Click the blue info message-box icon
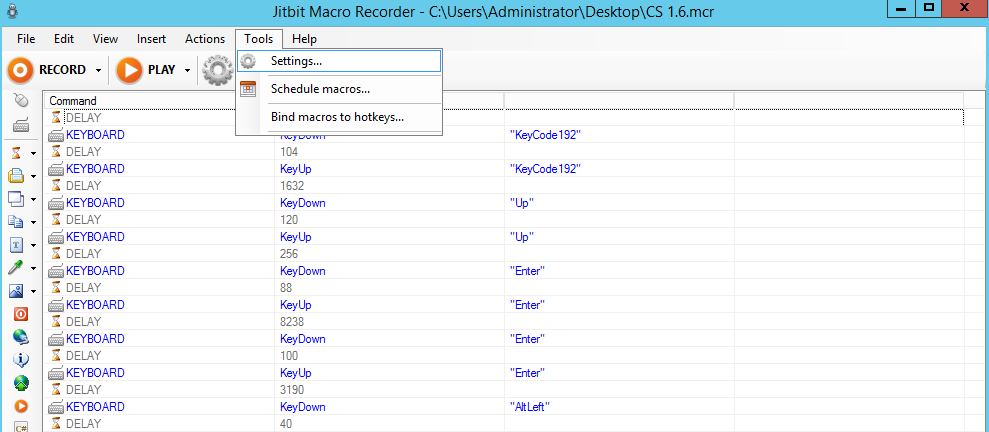Screen dimensions: 989x432 [21, 360]
